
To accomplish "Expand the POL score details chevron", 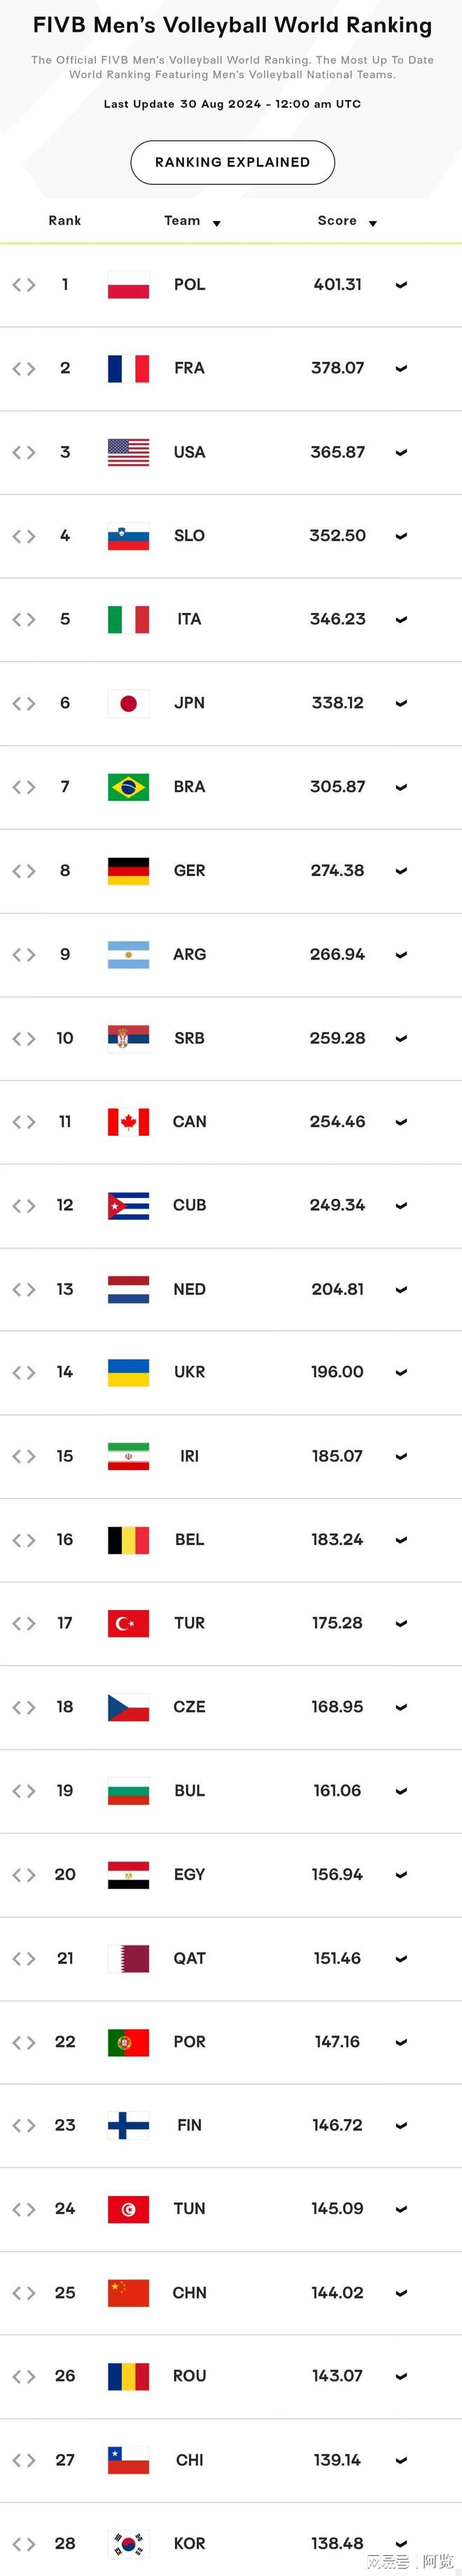I will click(401, 285).
